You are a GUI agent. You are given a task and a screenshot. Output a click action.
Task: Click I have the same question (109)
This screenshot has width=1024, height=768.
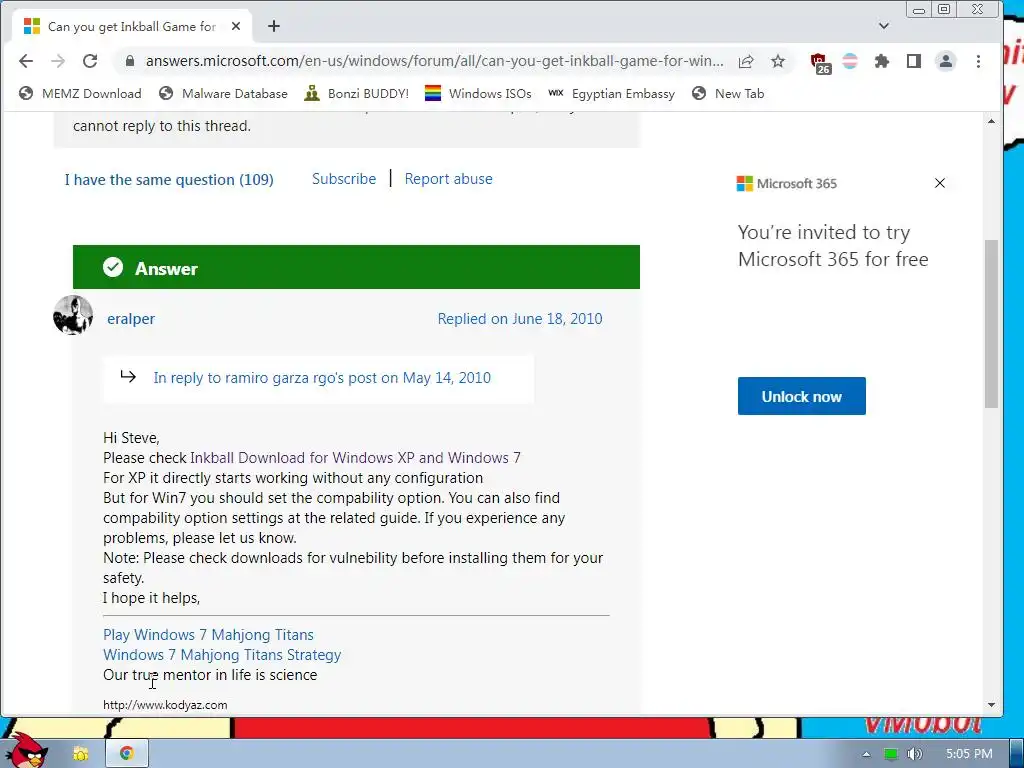click(x=169, y=180)
